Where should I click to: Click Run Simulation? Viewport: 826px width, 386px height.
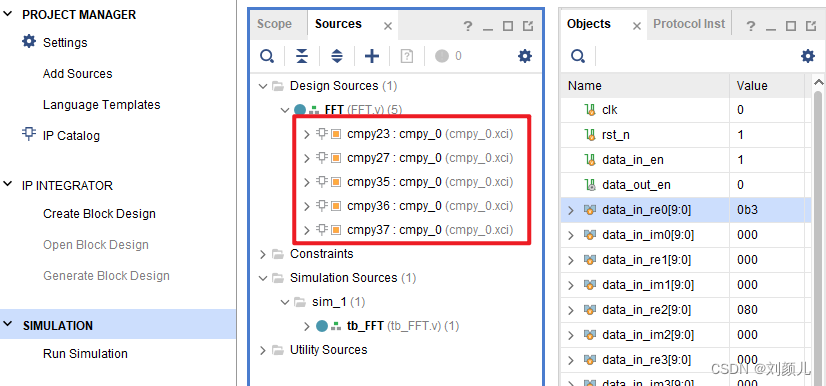click(x=85, y=354)
